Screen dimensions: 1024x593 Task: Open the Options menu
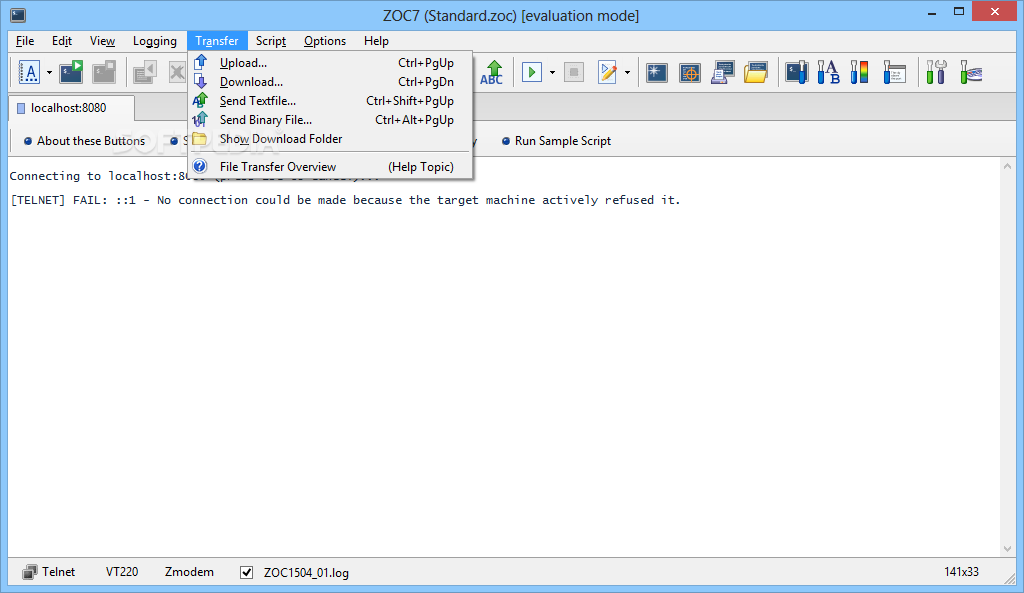[x=325, y=40]
